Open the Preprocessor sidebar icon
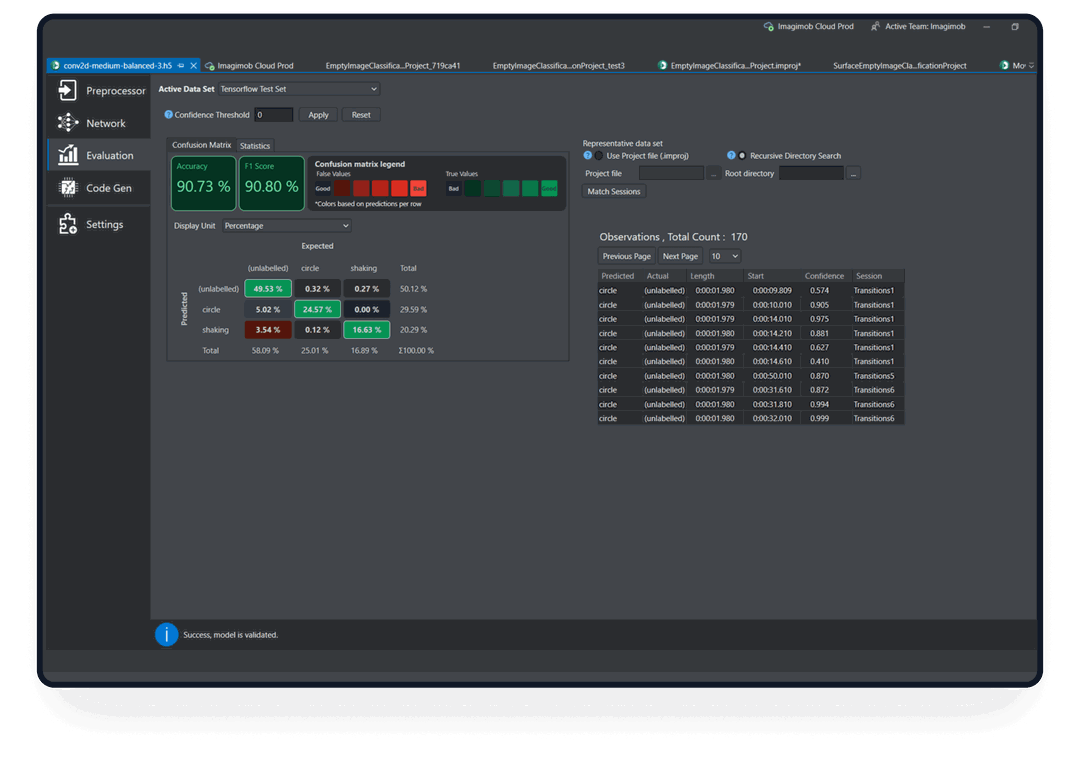Image resolution: width=1080 pixels, height=763 pixels. pyautogui.click(x=67, y=91)
